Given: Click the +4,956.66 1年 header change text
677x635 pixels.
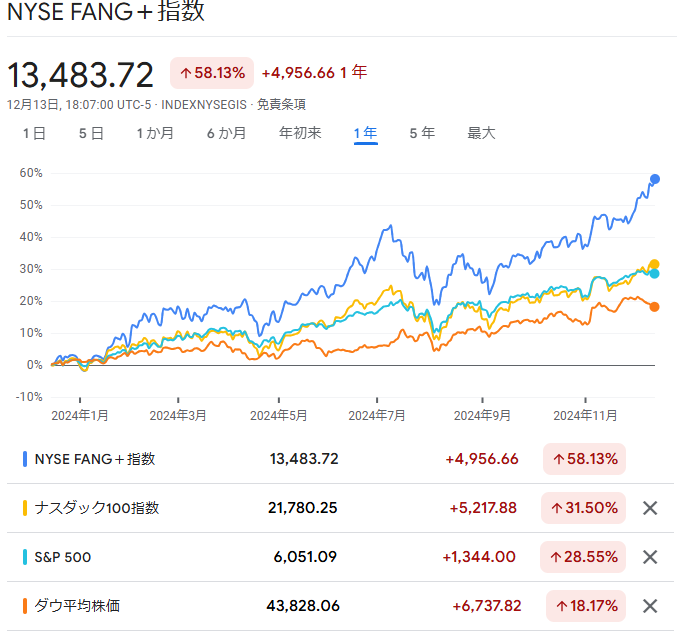Looking at the screenshot, I should [x=314, y=73].
